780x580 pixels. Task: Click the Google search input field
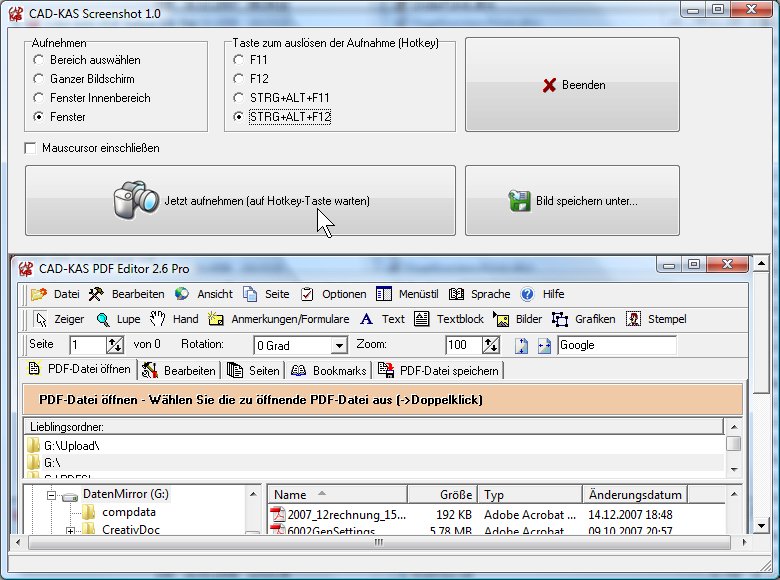616,345
